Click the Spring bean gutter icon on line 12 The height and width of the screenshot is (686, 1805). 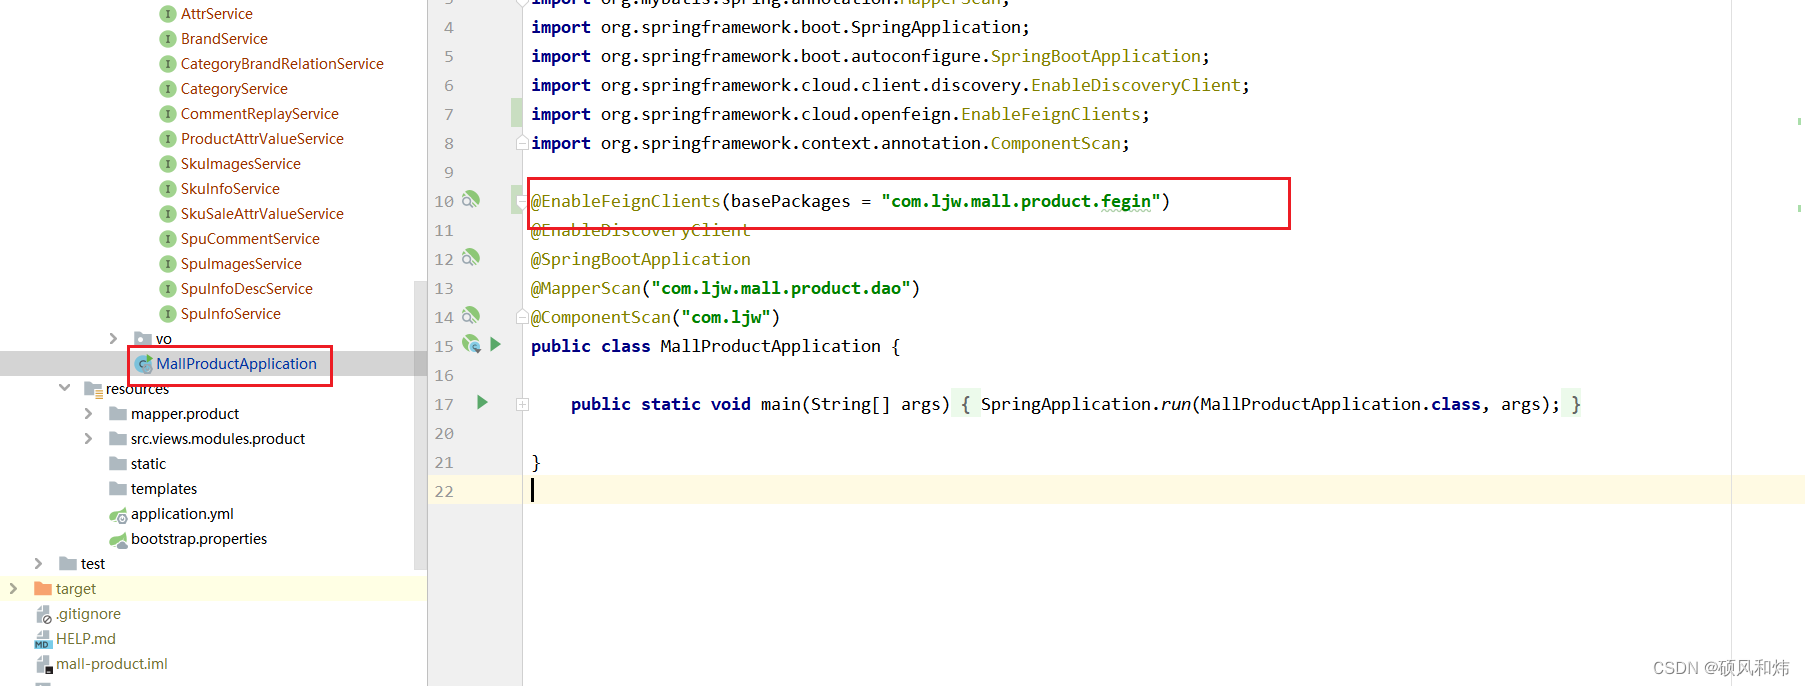[471, 258]
